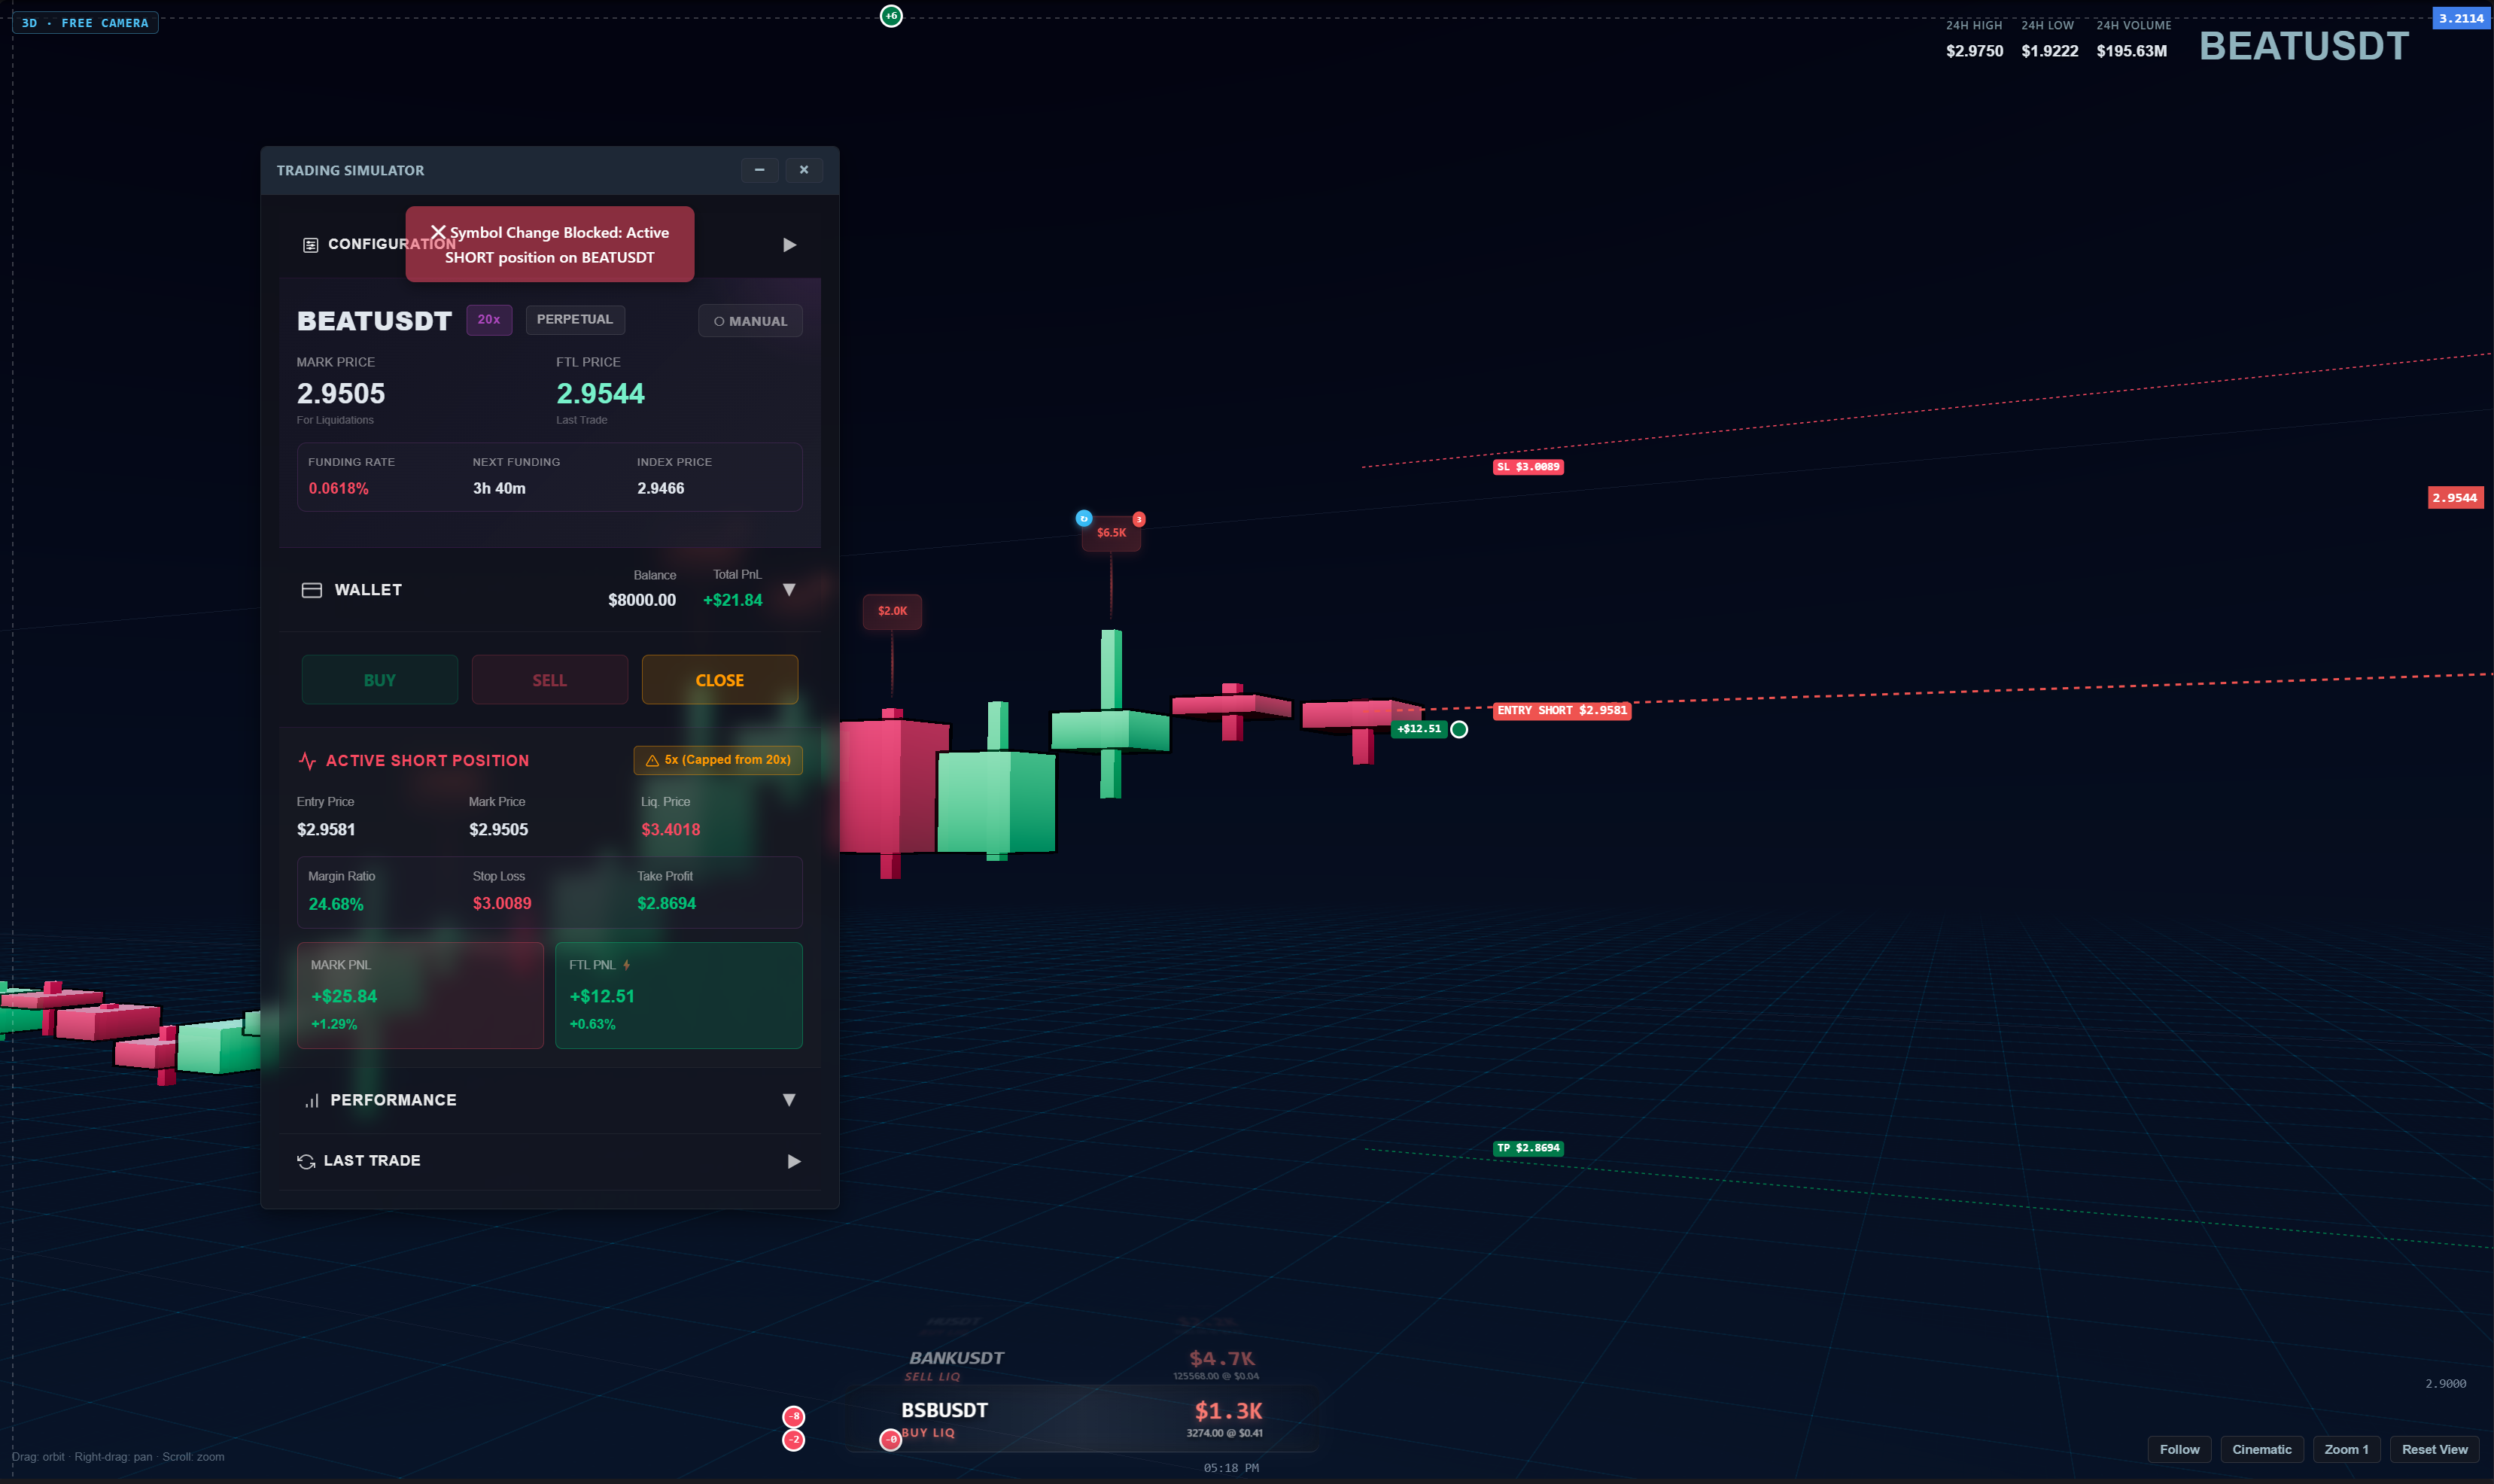Click the green circle current price marker
This screenshot has width=2494, height=1484.
1459,730
